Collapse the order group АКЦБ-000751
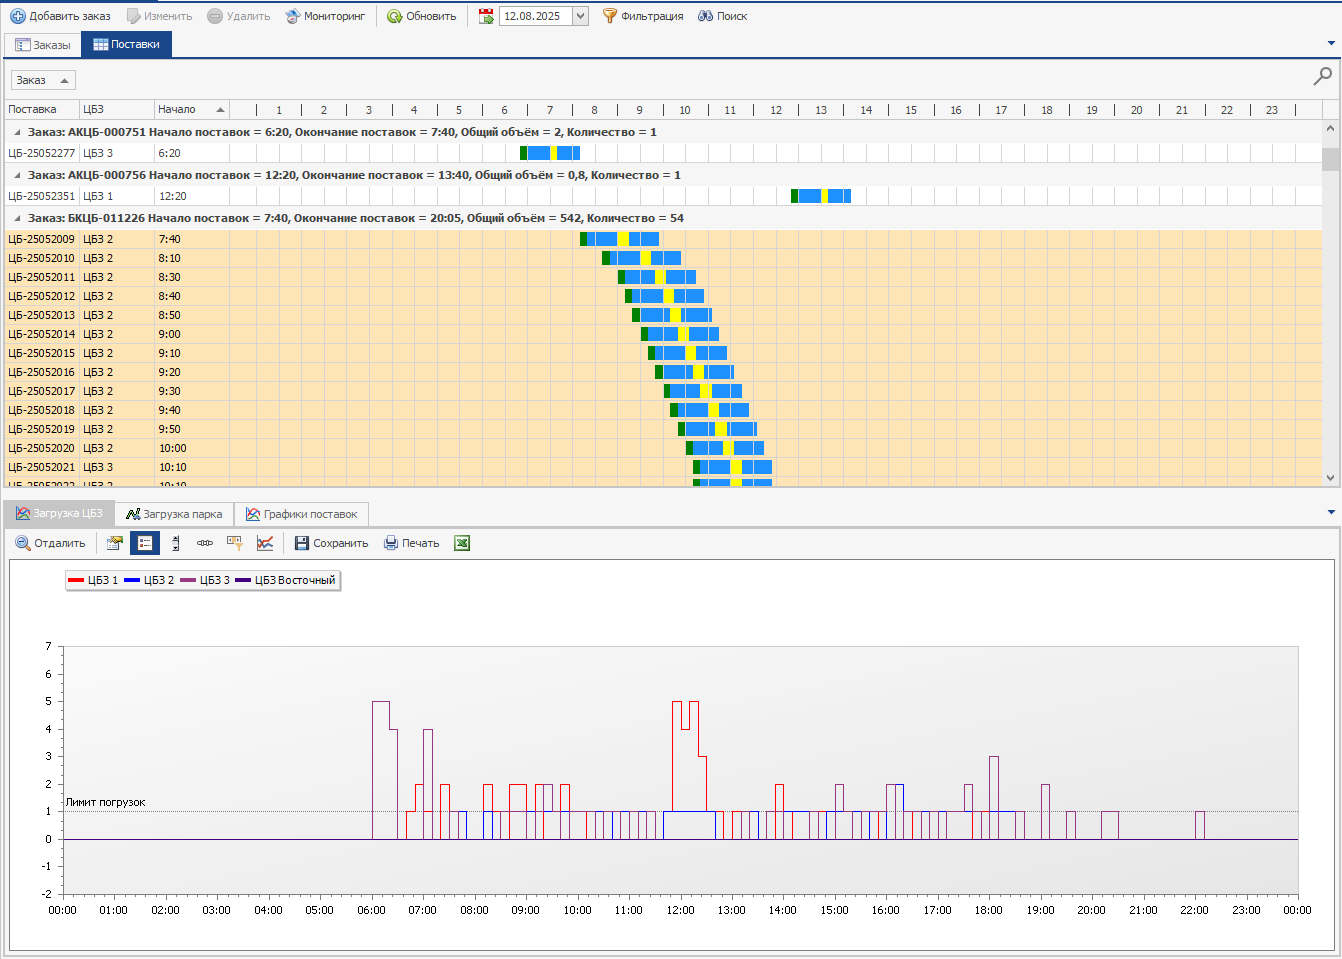Image resolution: width=1342 pixels, height=959 pixels. pos(17,132)
